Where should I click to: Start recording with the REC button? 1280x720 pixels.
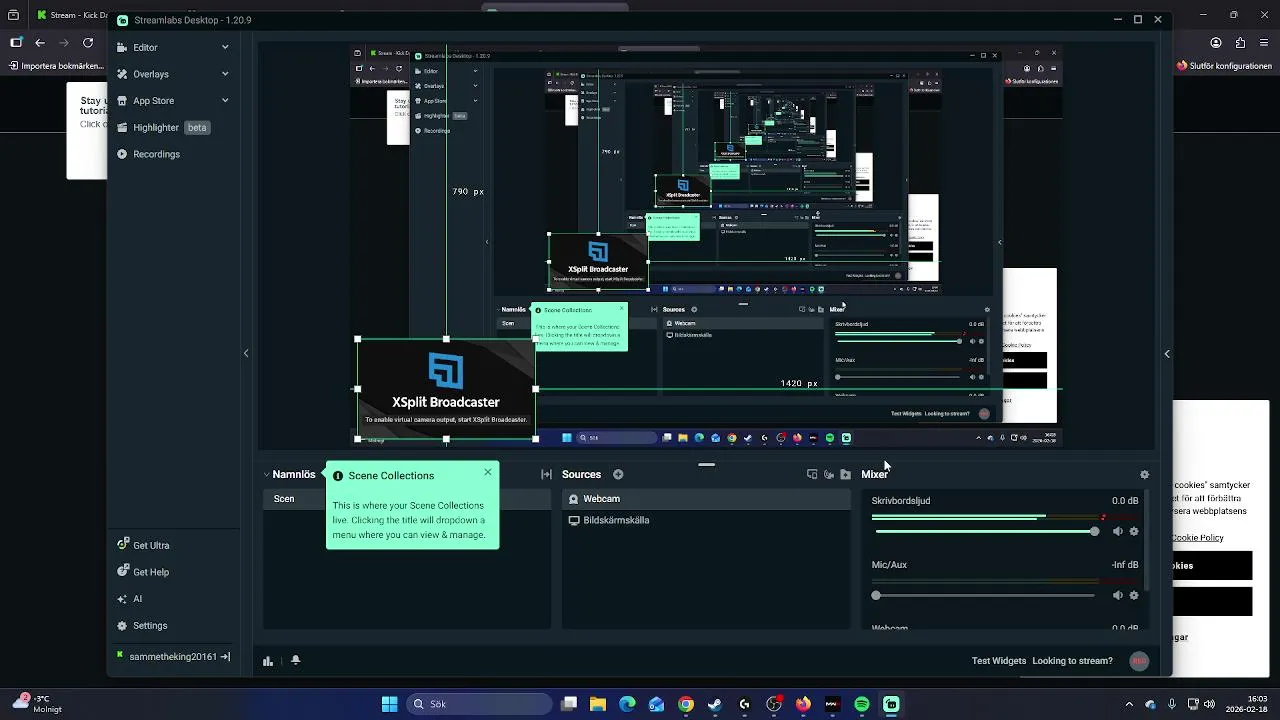point(1139,661)
